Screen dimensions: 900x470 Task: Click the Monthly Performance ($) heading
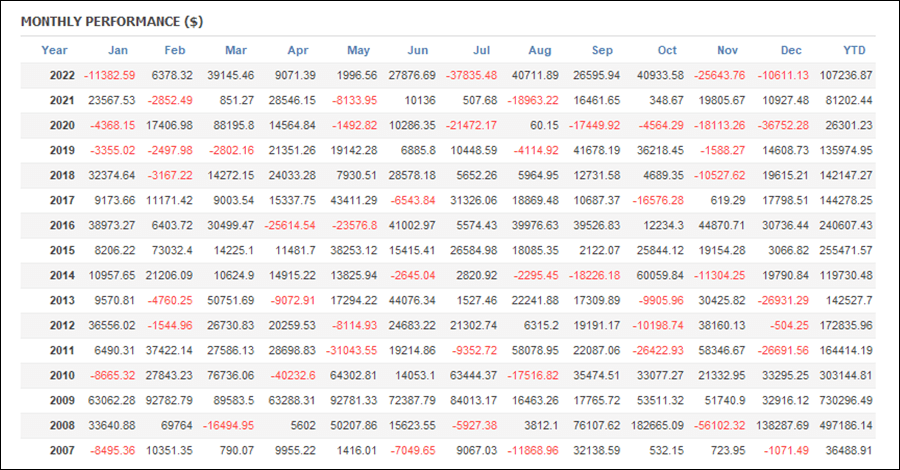[112, 22]
